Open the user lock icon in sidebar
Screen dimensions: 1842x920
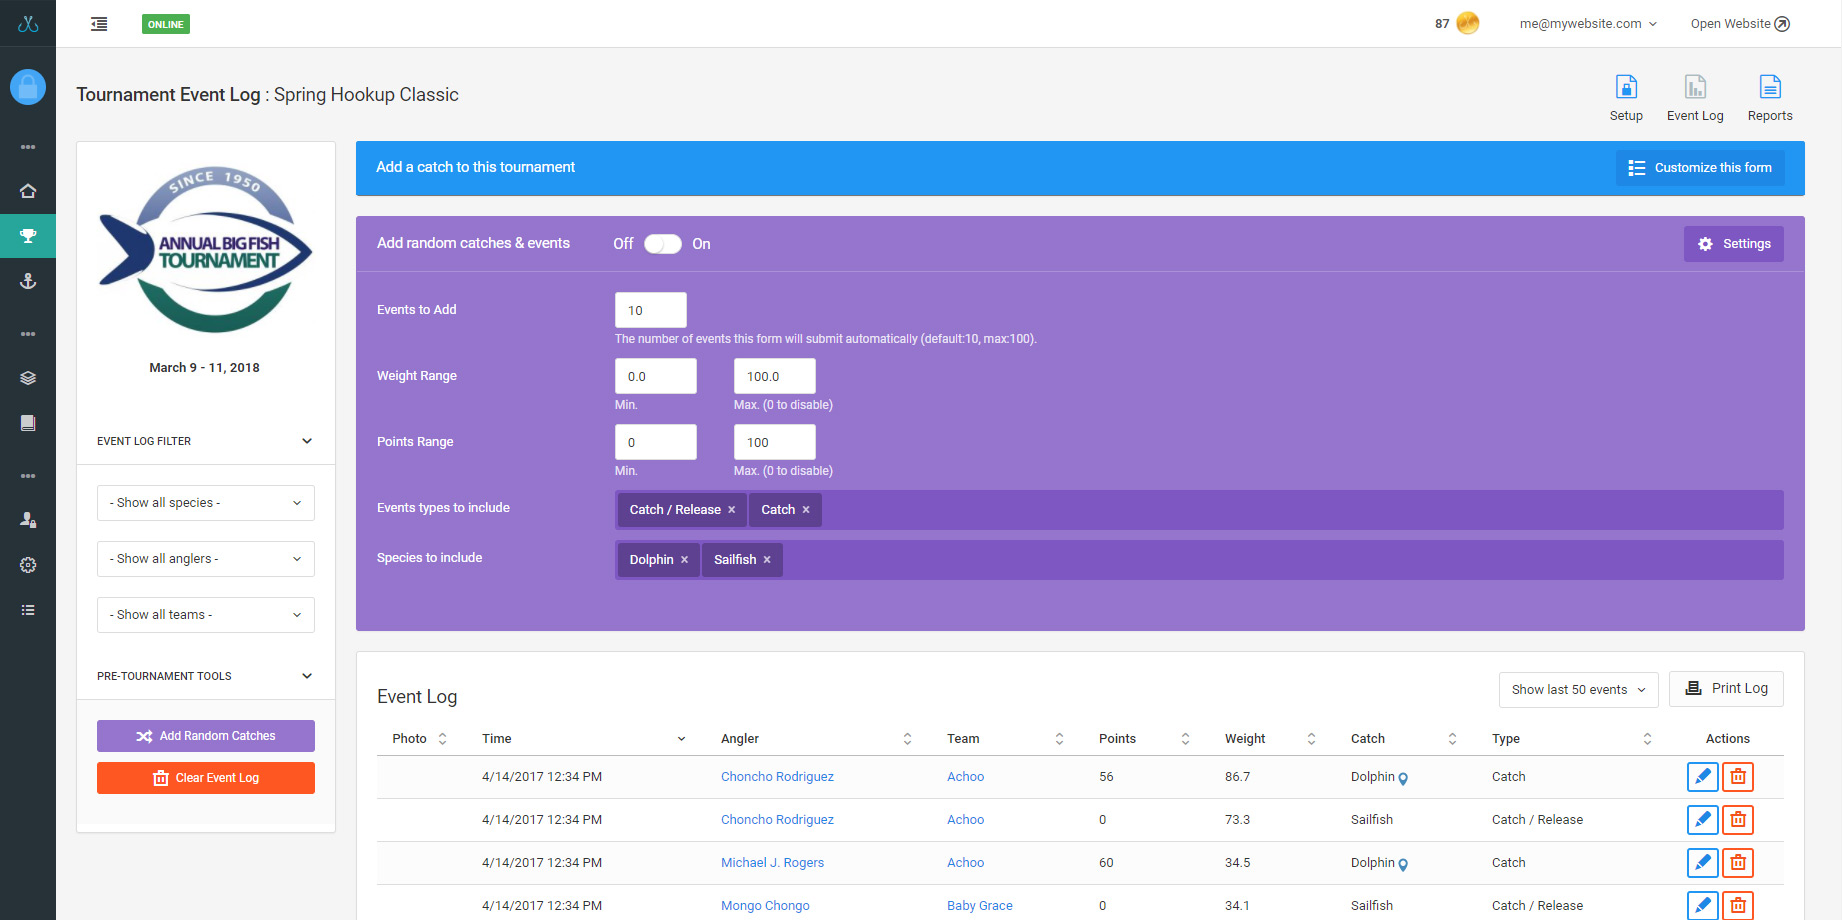28,520
